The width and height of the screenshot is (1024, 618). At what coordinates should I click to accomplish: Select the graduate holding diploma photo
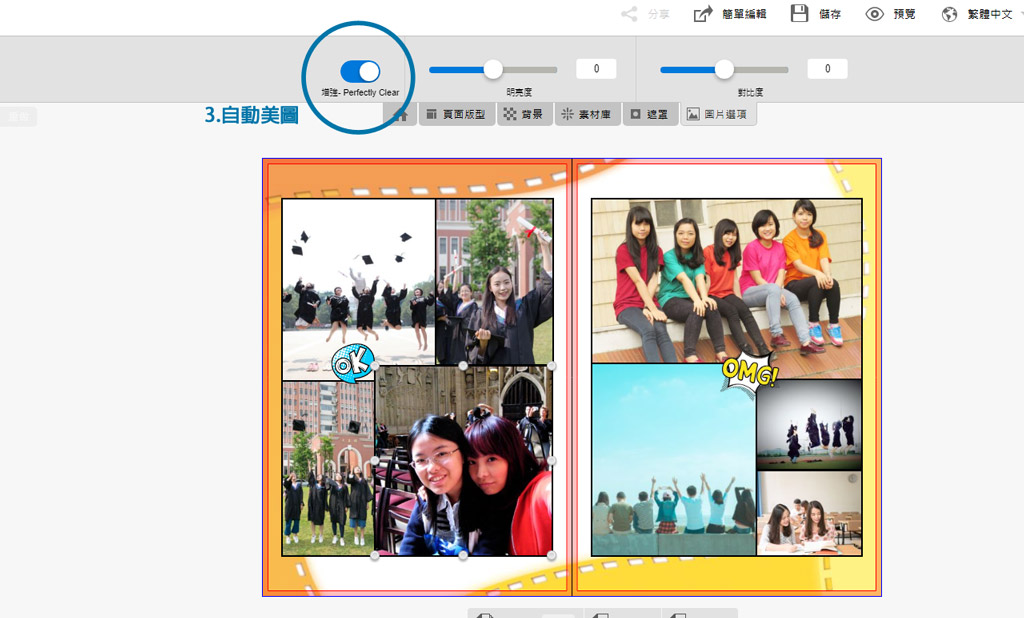494,282
